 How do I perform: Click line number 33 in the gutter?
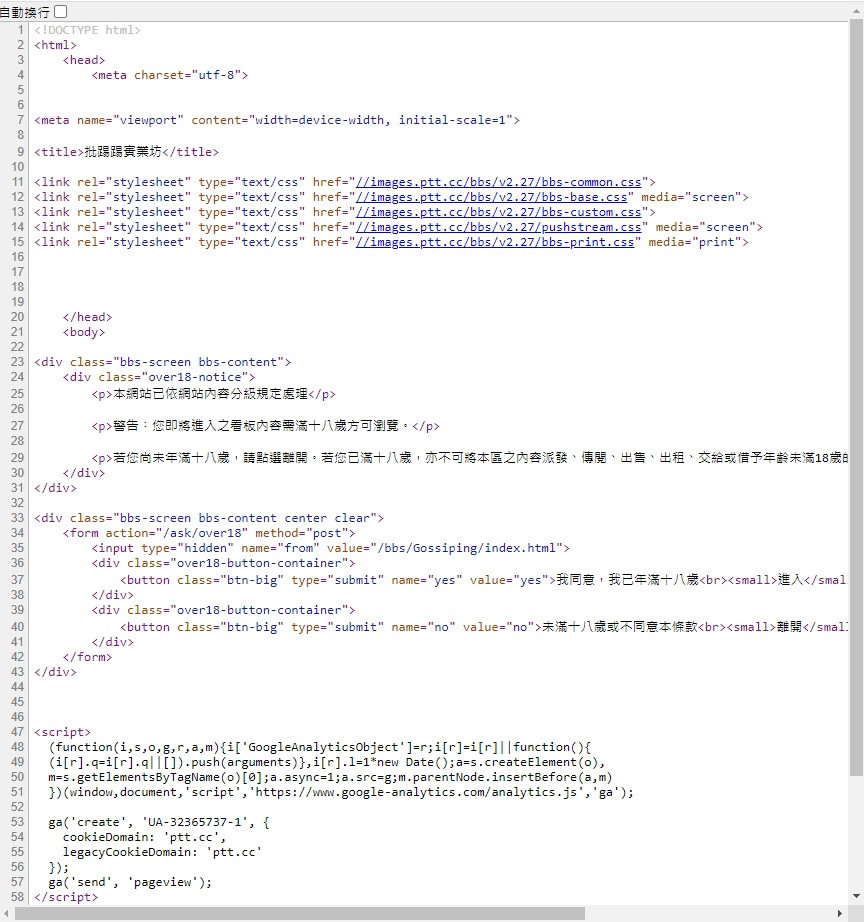point(18,518)
